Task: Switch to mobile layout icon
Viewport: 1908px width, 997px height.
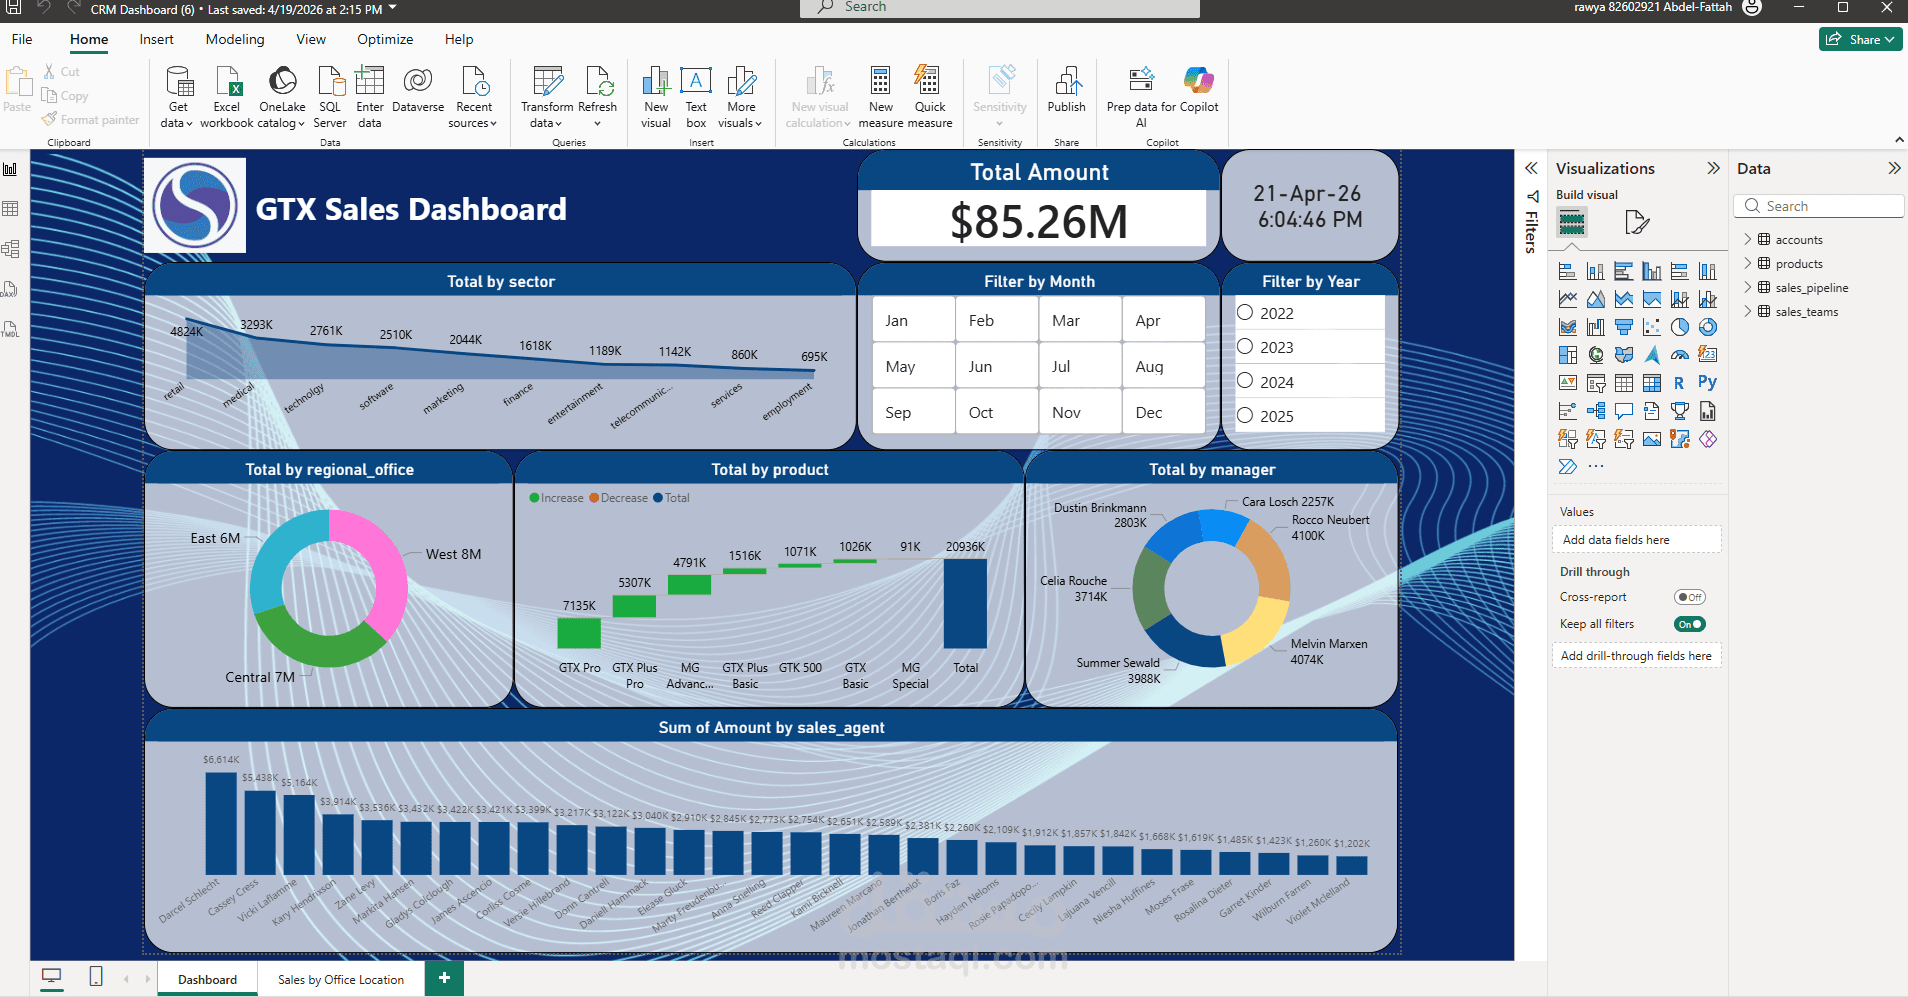Action: [96, 977]
